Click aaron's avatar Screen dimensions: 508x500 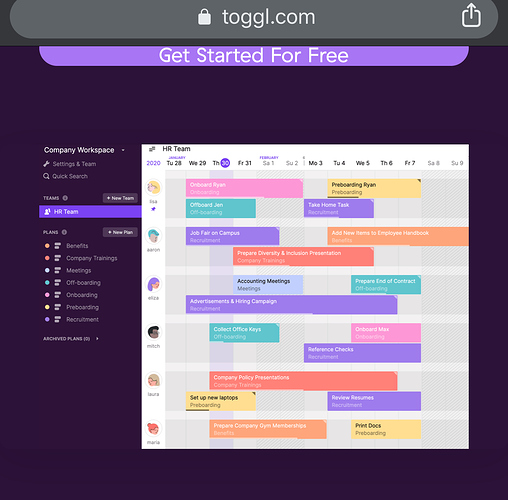pyautogui.click(x=153, y=236)
